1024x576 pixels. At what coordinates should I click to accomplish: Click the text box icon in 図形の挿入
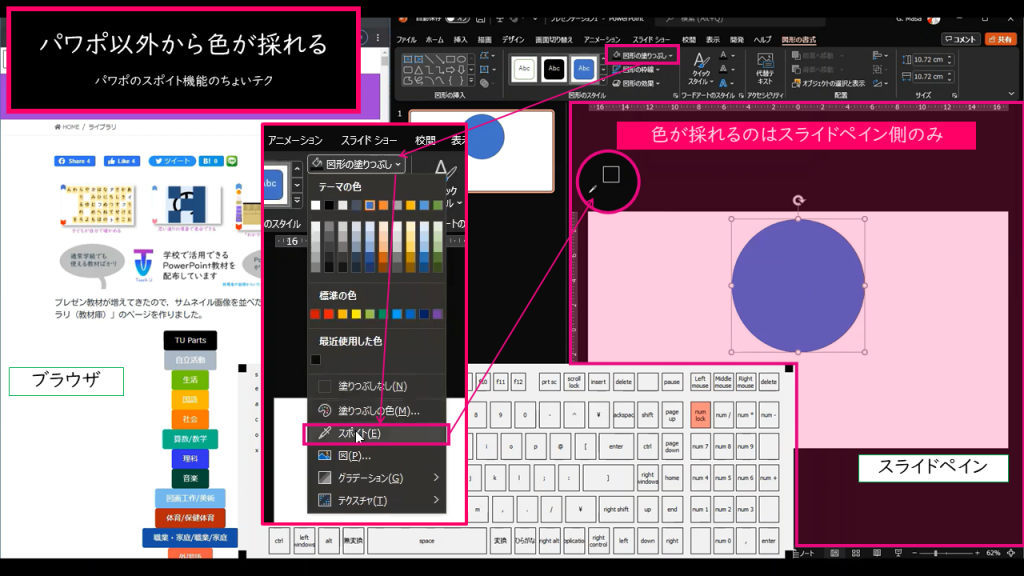pos(486,69)
